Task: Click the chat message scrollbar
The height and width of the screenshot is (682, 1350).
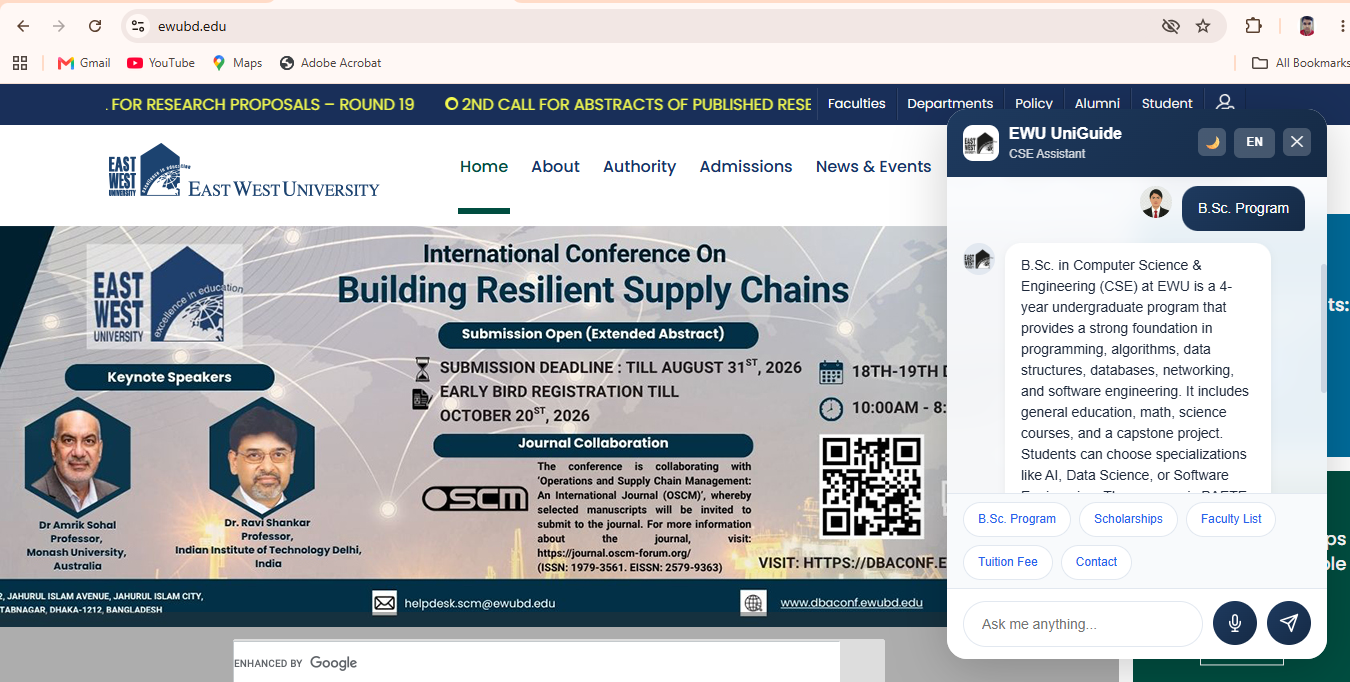Action: point(1323,328)
